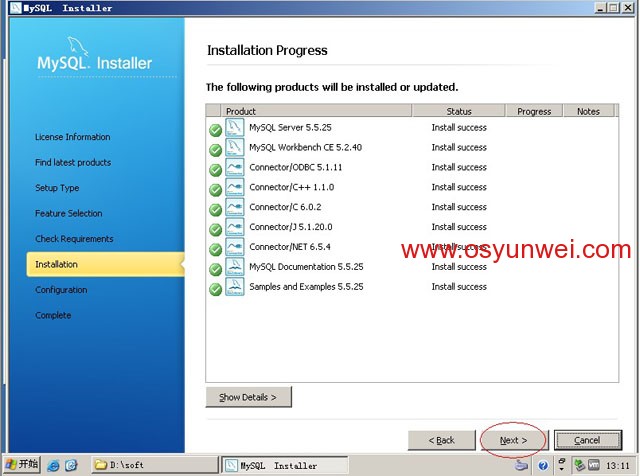Go to the Configuration step

click(x=61, y=290)
